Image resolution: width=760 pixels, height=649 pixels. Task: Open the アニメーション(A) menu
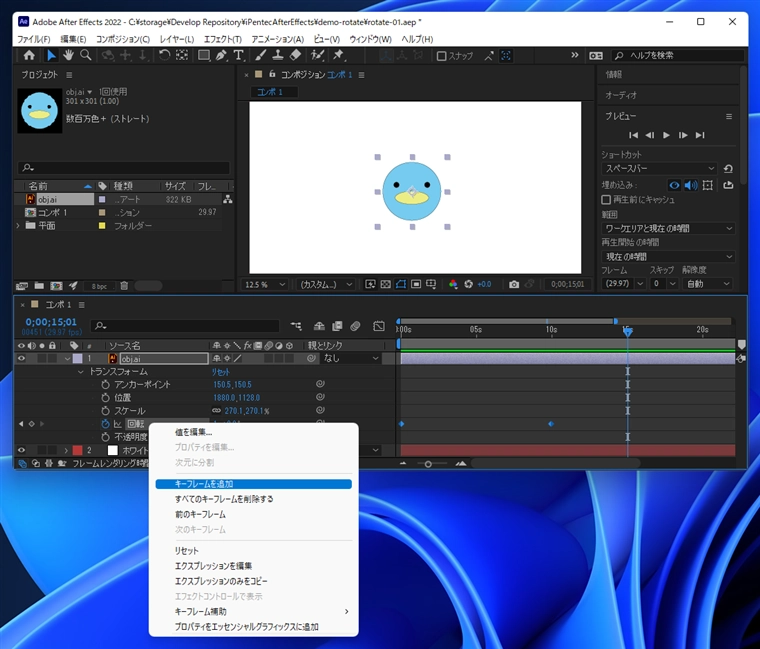tap(278, 39)
